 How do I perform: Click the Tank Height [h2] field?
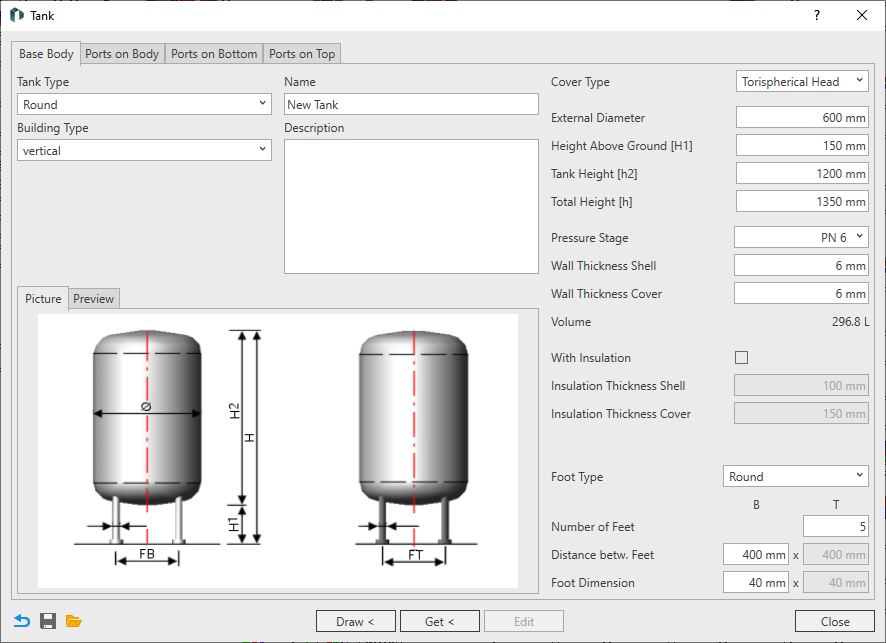(802, 173)
